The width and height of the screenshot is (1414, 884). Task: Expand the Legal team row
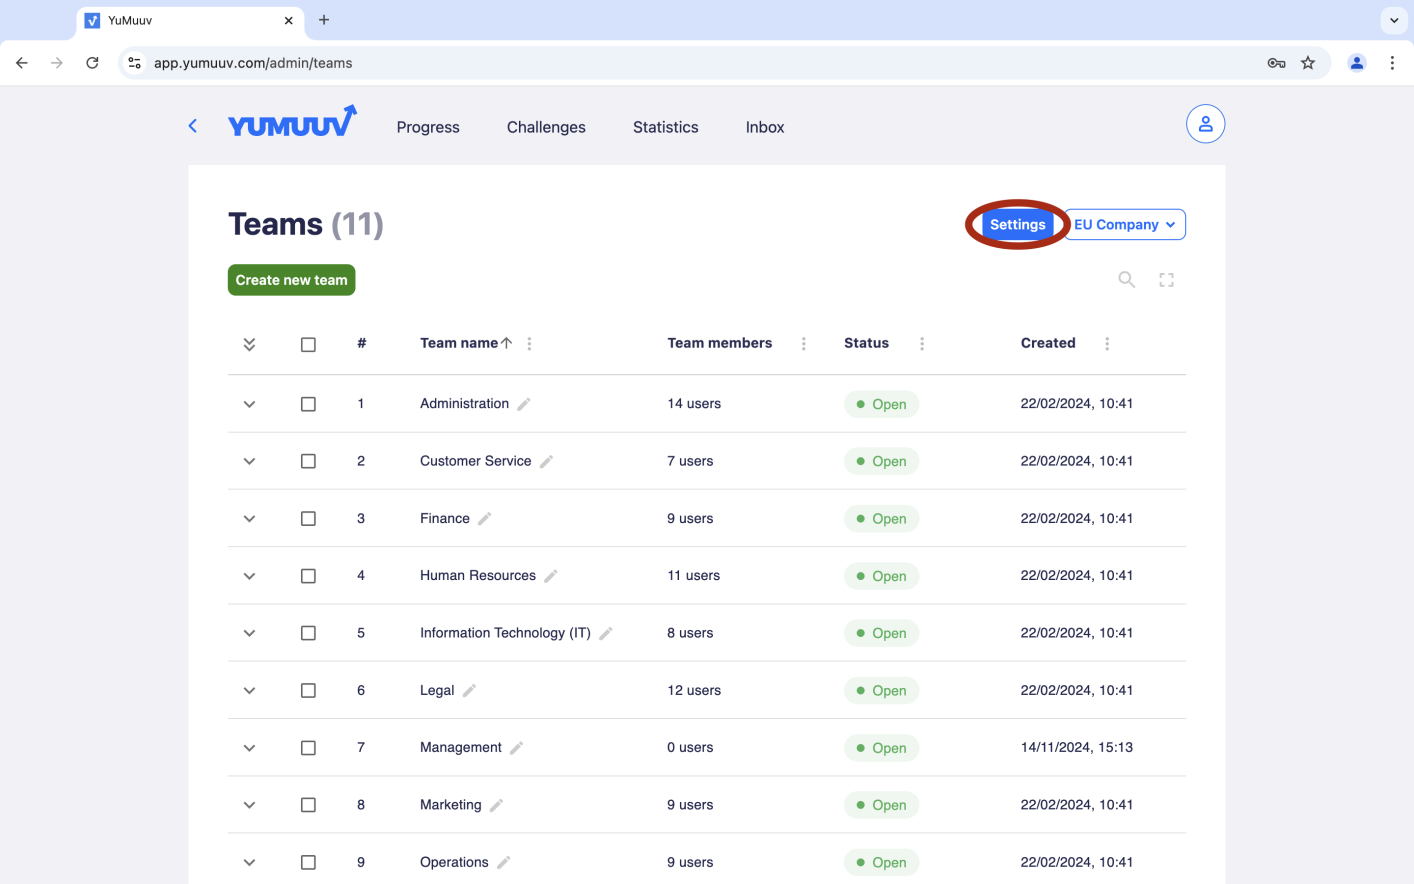click(x=249, y=691)
